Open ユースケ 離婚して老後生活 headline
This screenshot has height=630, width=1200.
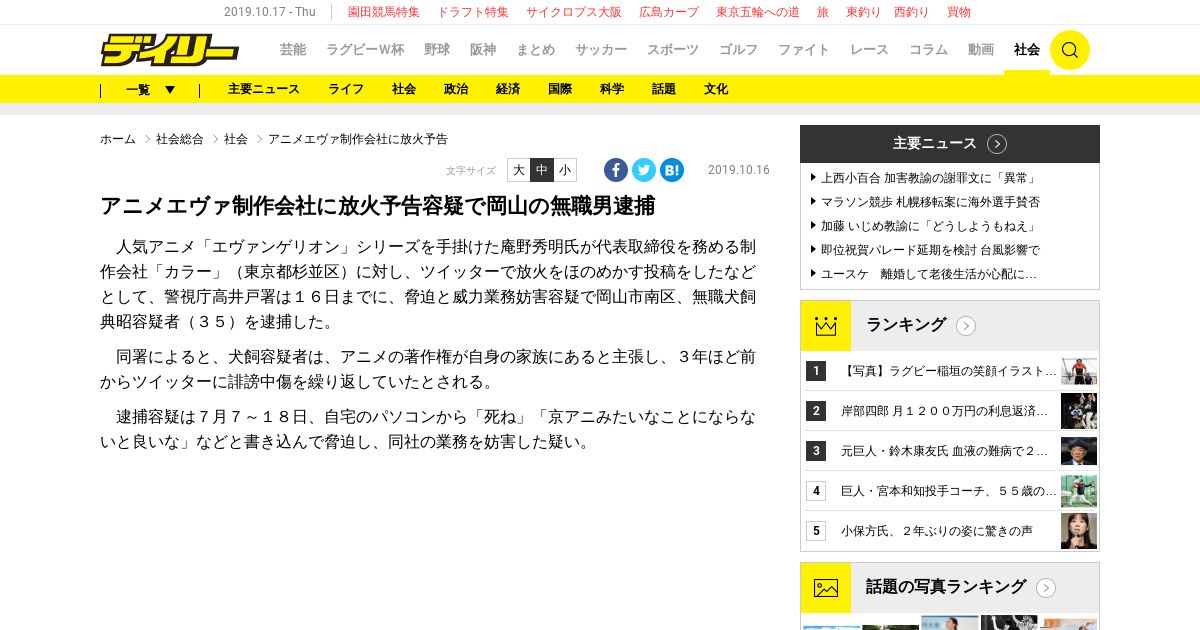click(x=928, y=274)
